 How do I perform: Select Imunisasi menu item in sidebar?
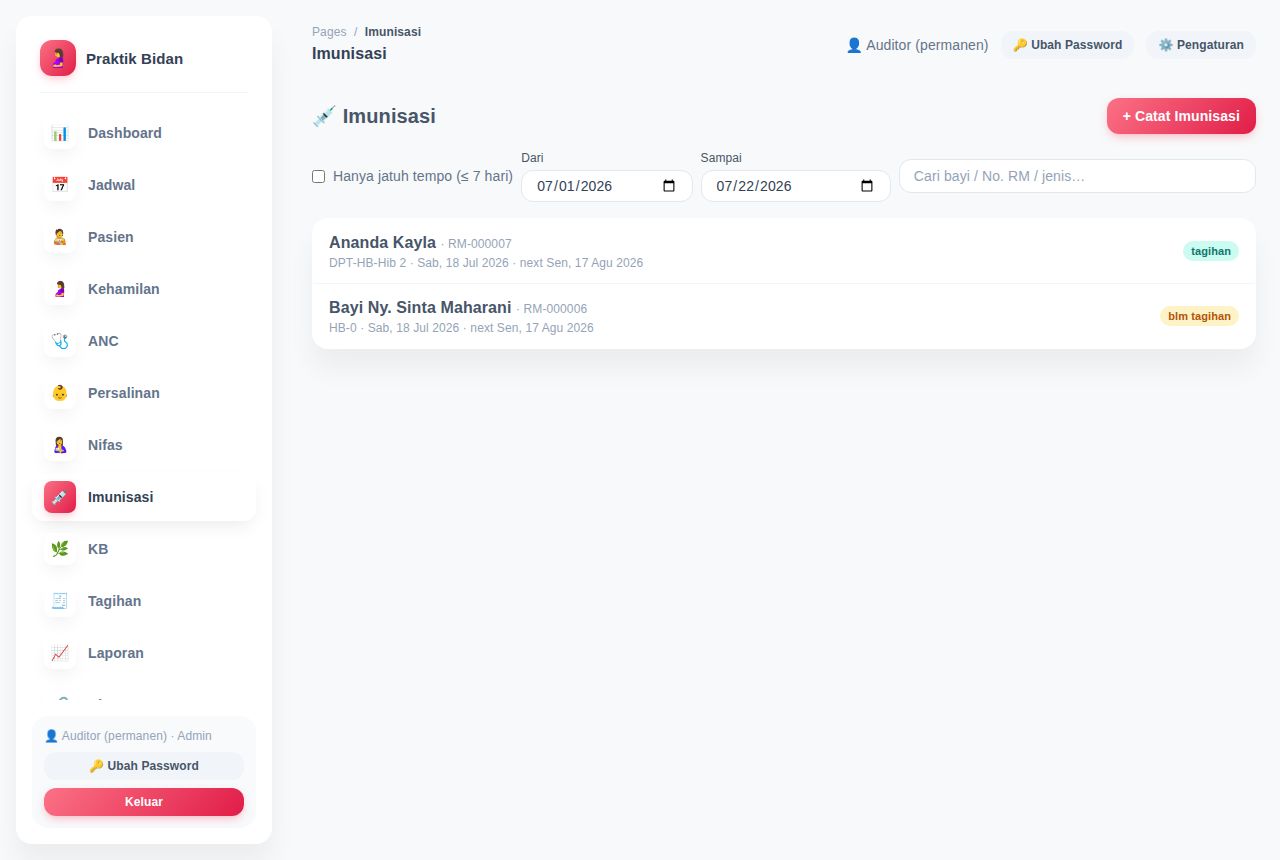tap(144, 497)
